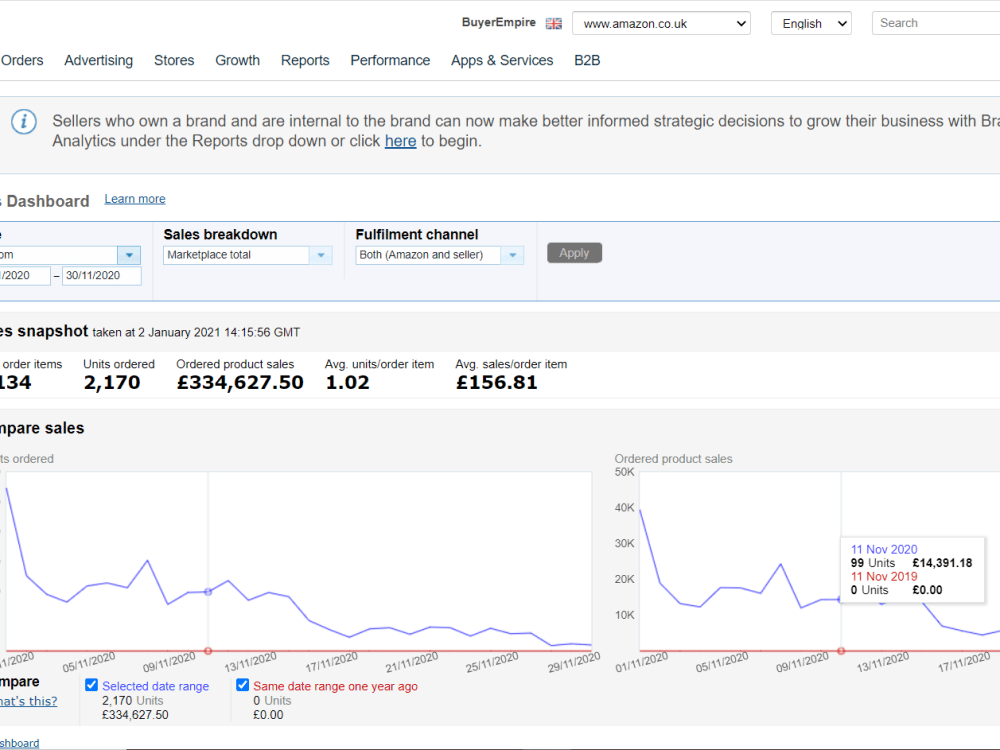Expand the Sales breakdown dropdown arrow
This screenshot has width=1000, height=750.
pyautogui.click(x=321, y=255)
